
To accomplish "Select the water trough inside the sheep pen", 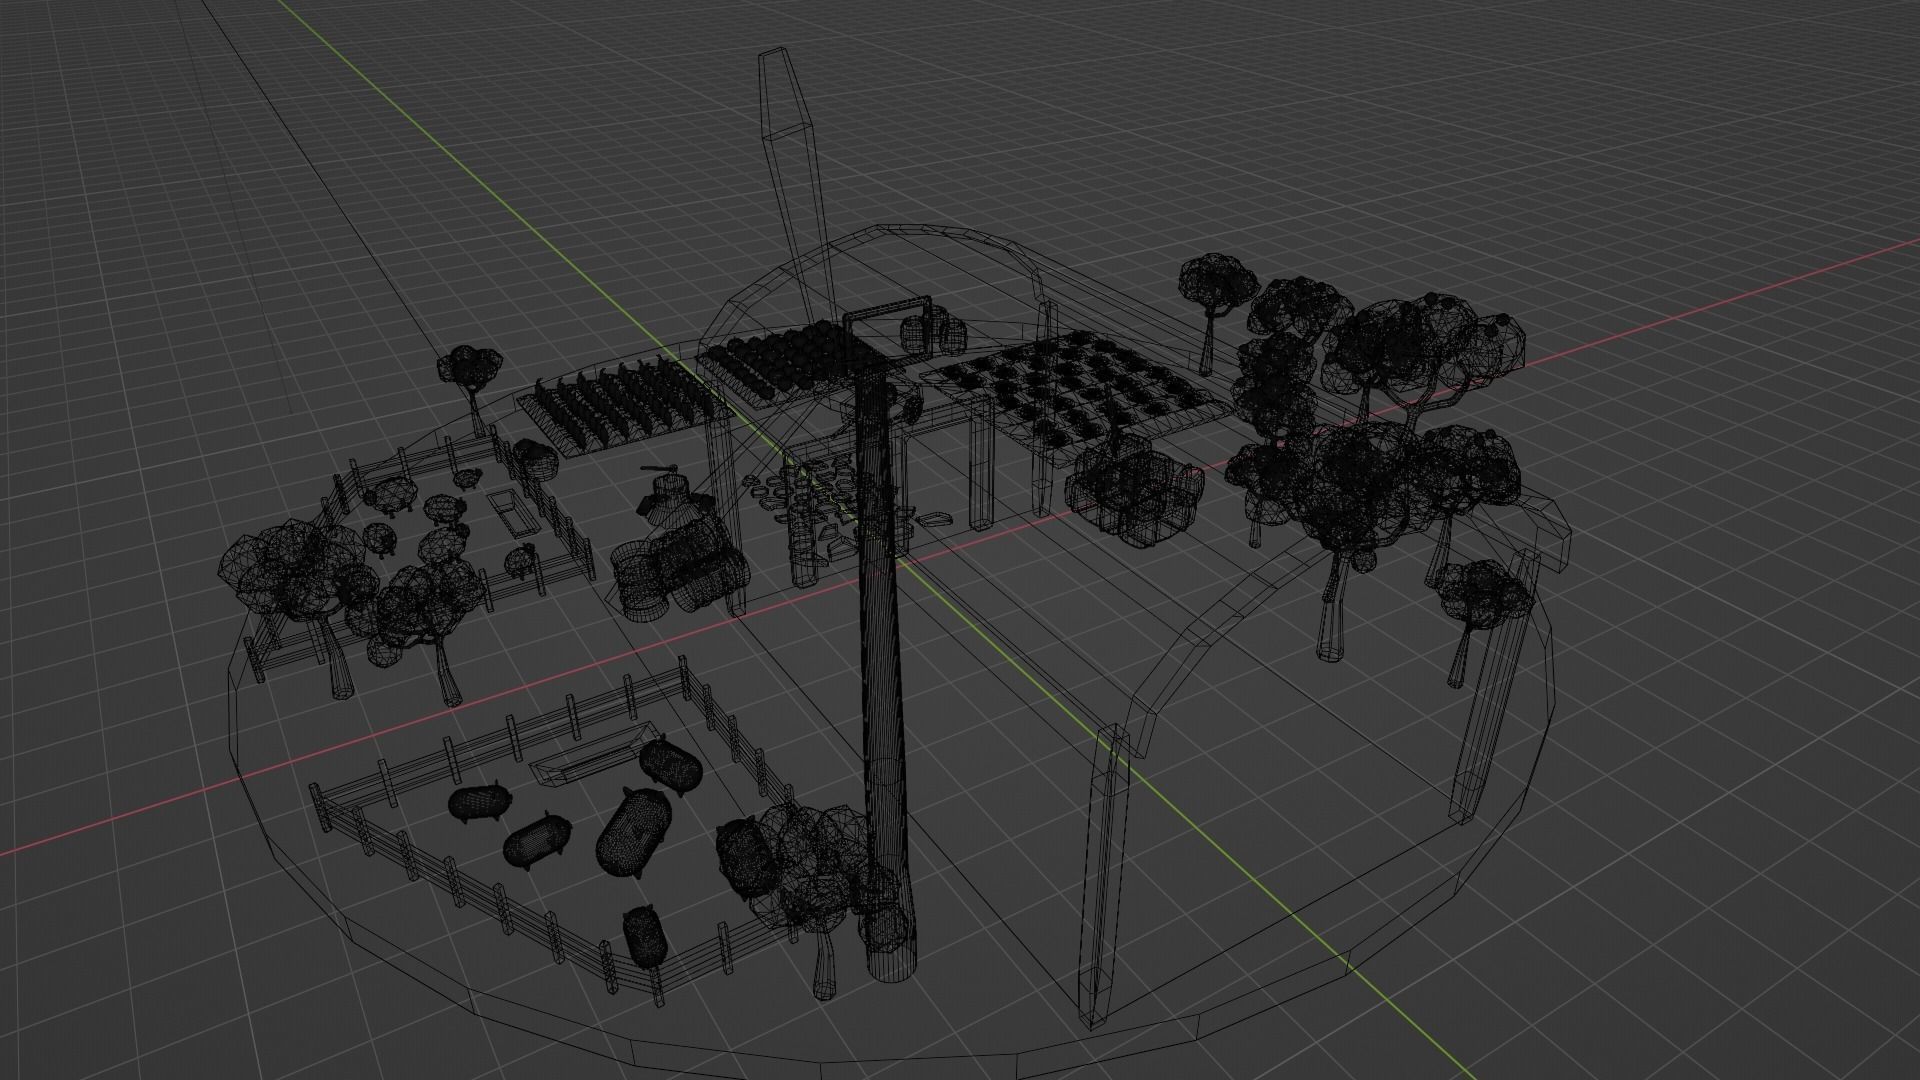I will tap(513, 513).
